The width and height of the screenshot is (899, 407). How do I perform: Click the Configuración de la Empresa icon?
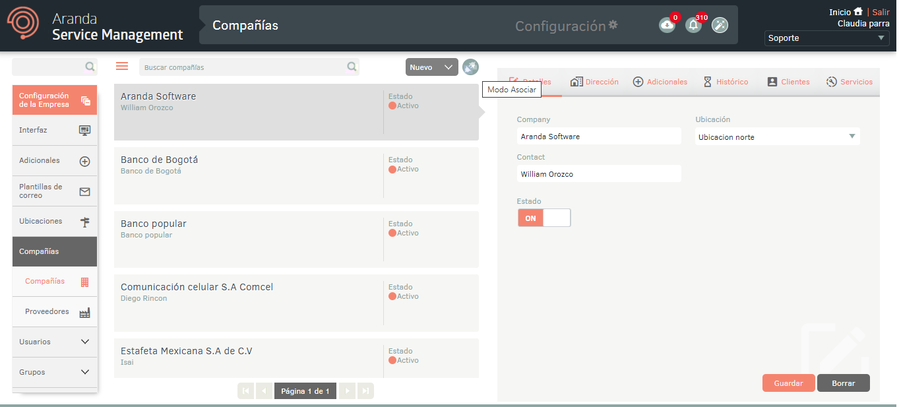coord(85,100)
